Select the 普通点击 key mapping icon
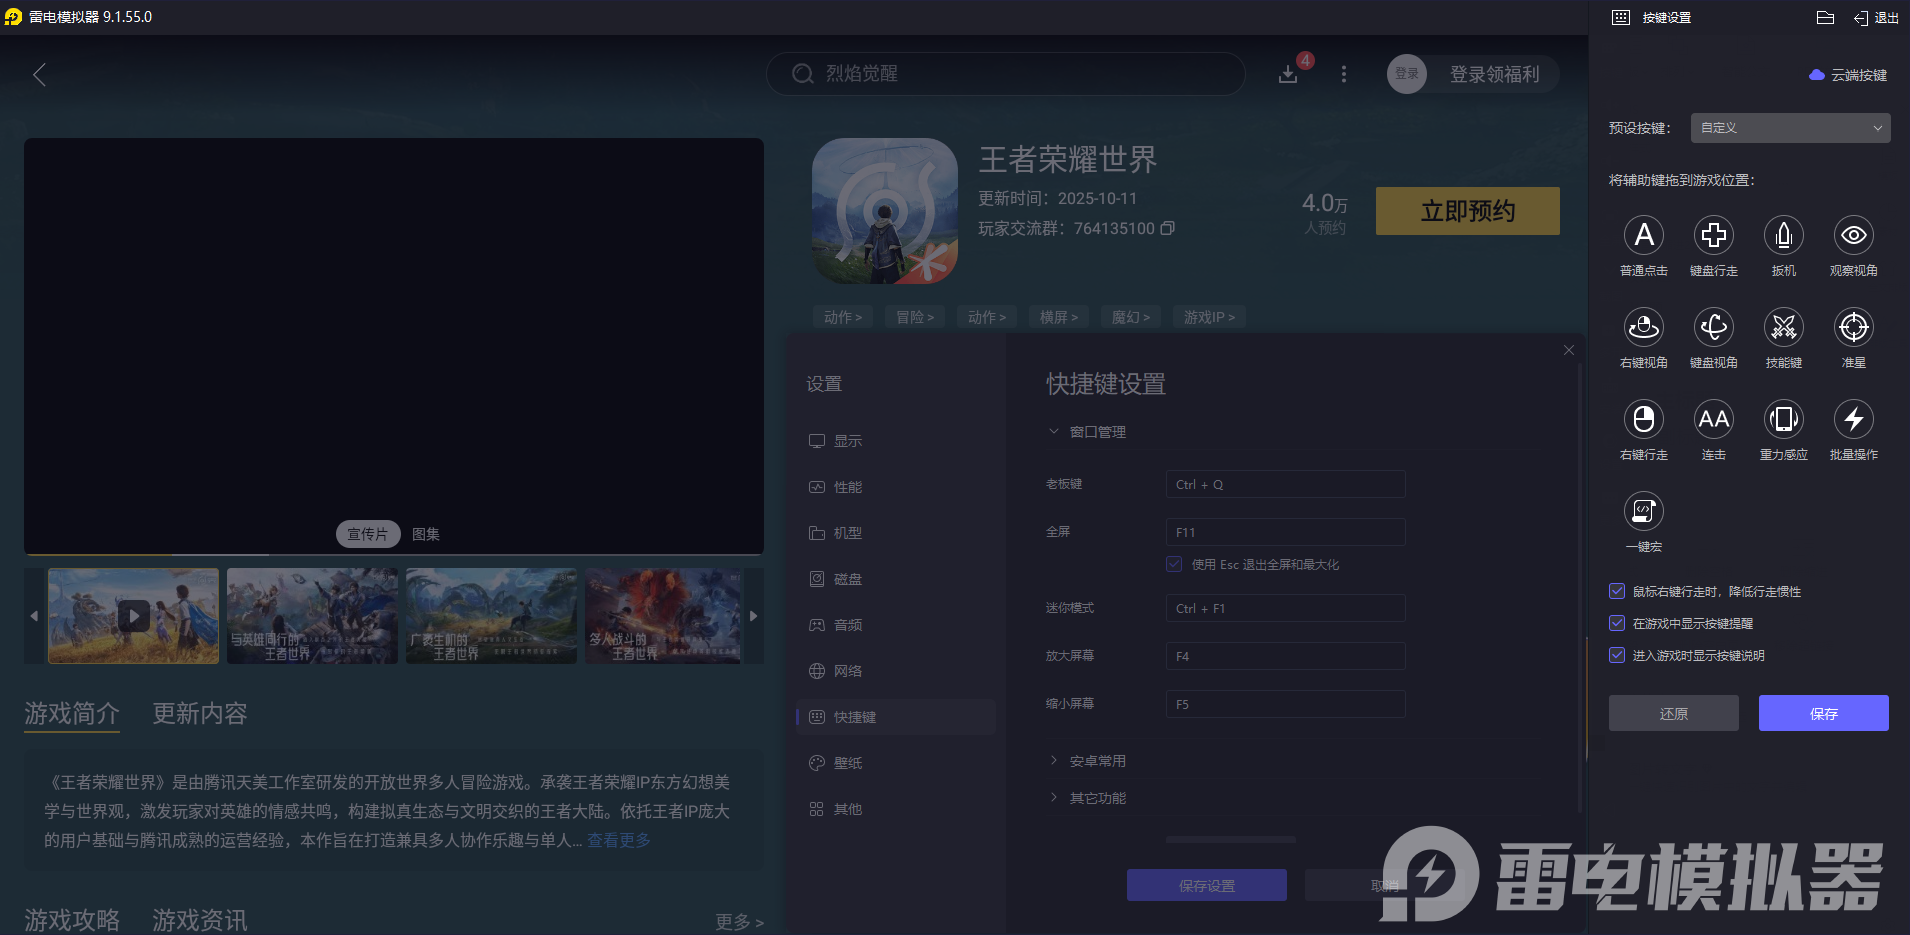This screenshot has width=1910, height=935. point(1643,235)
